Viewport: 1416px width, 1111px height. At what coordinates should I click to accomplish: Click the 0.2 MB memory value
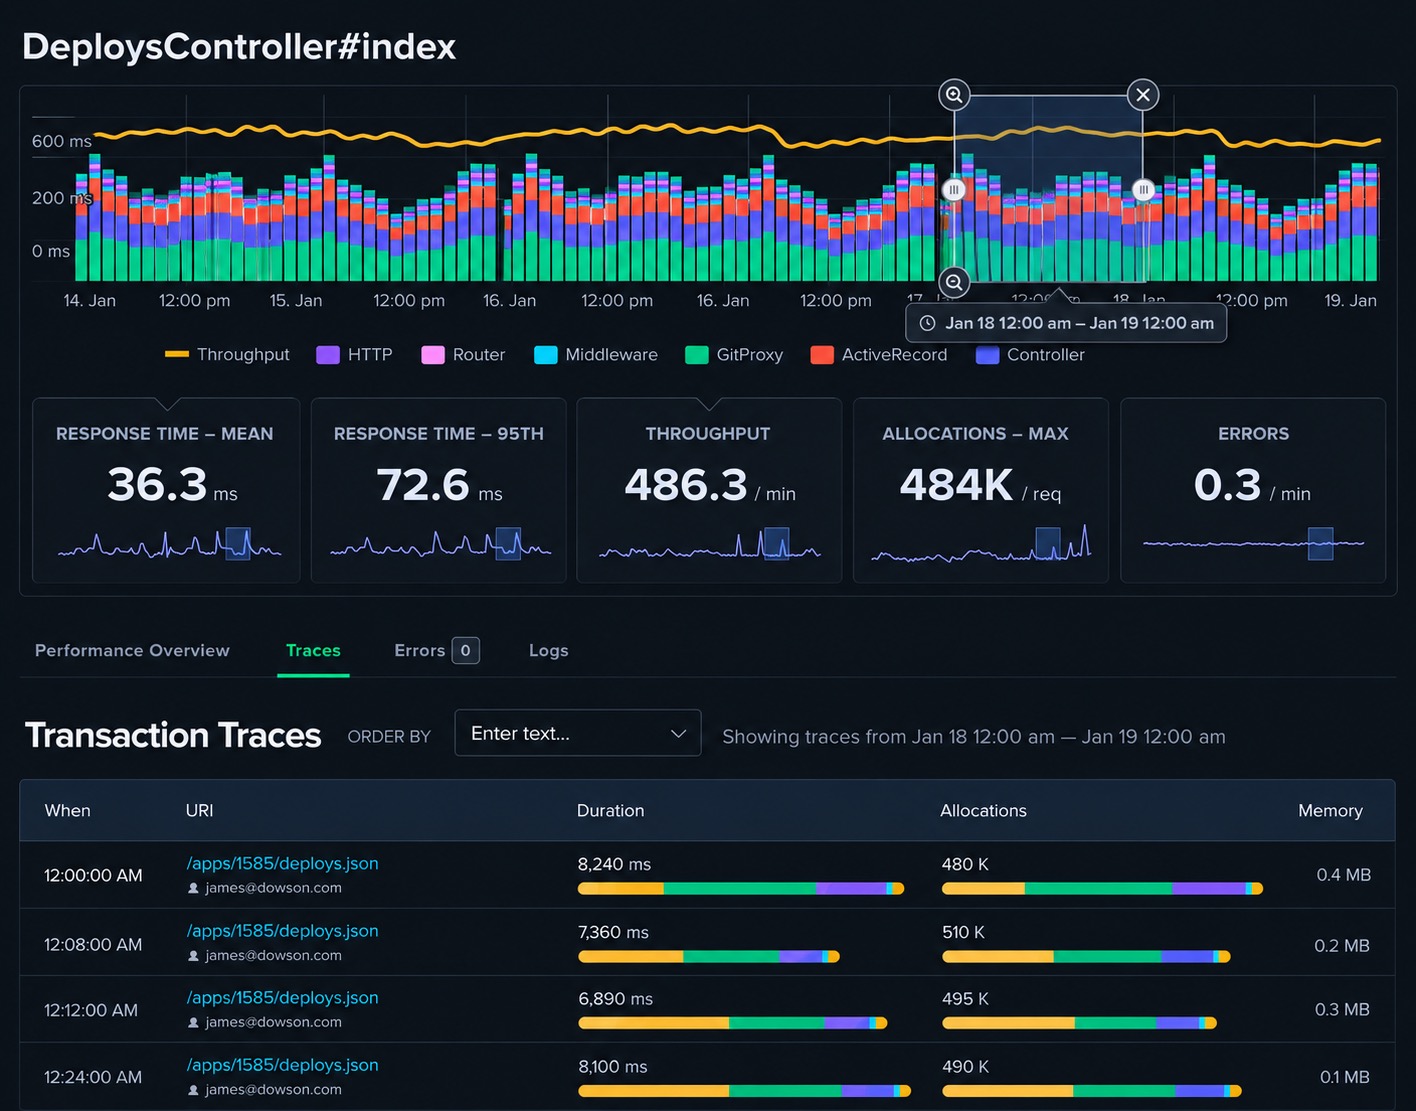[1342, 945]
